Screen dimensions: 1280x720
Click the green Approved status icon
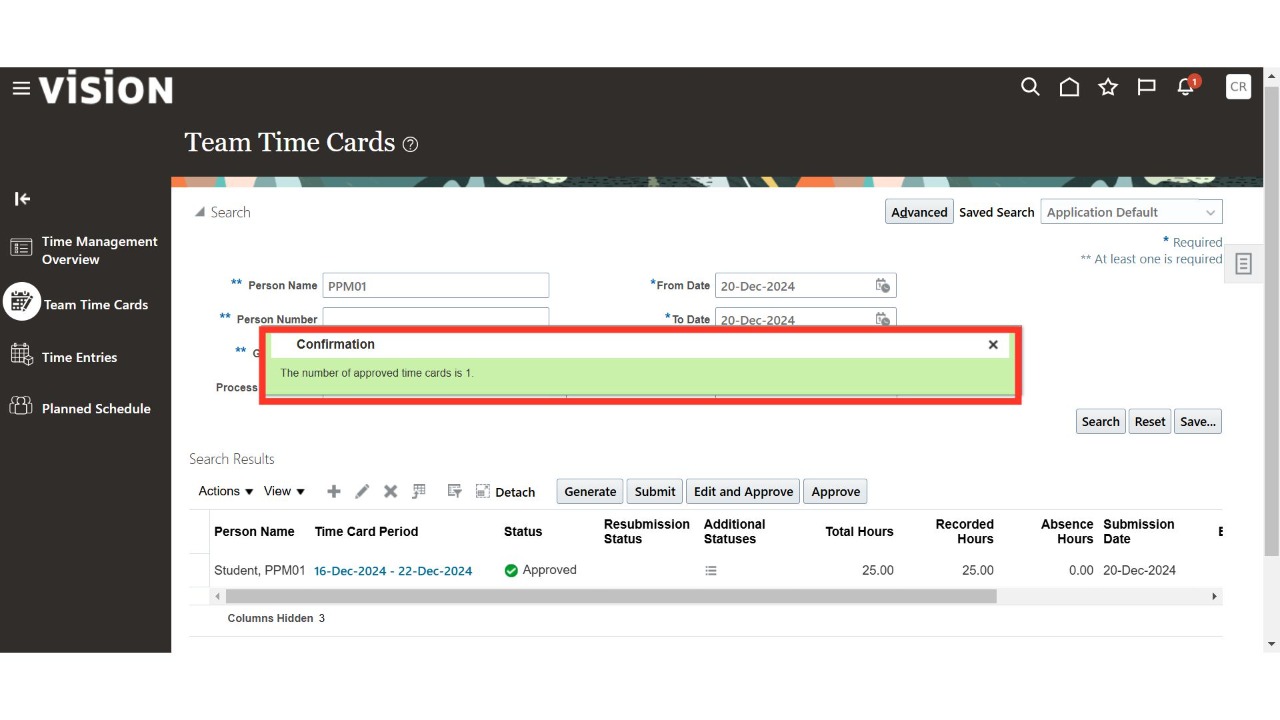tap(511, 570)
